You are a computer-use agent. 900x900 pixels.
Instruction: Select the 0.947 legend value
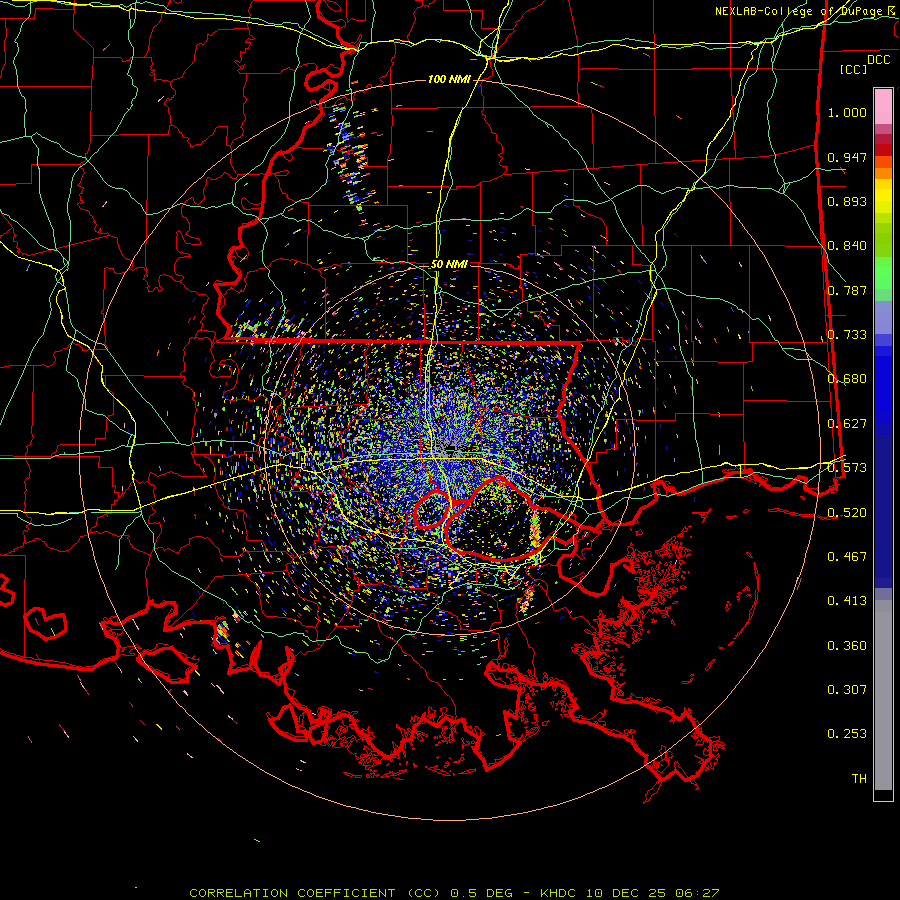point(847,157)
